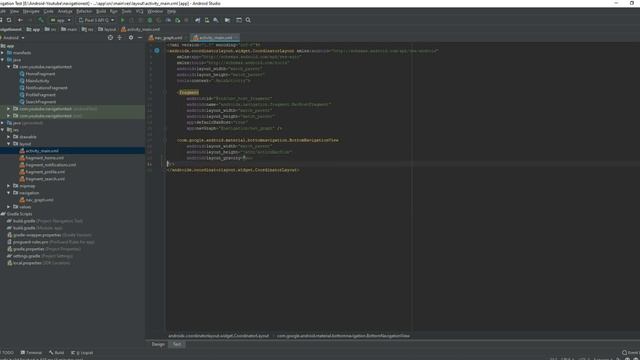
Task: Open the Run menu
Action: coord(114,11)
